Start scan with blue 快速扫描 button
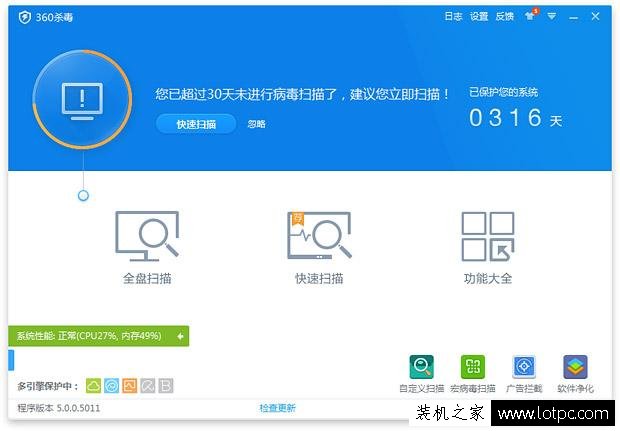 [x=196, y=124]
